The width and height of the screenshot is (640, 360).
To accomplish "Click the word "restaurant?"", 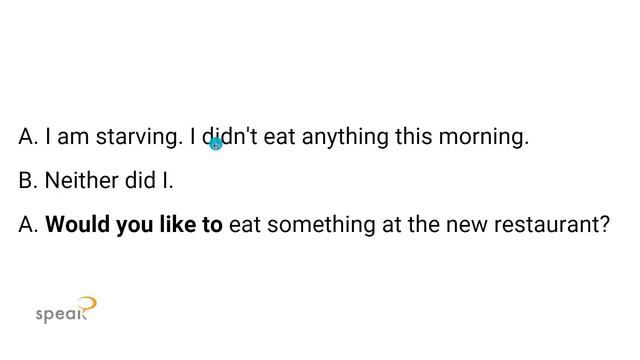I will point(552,224).
